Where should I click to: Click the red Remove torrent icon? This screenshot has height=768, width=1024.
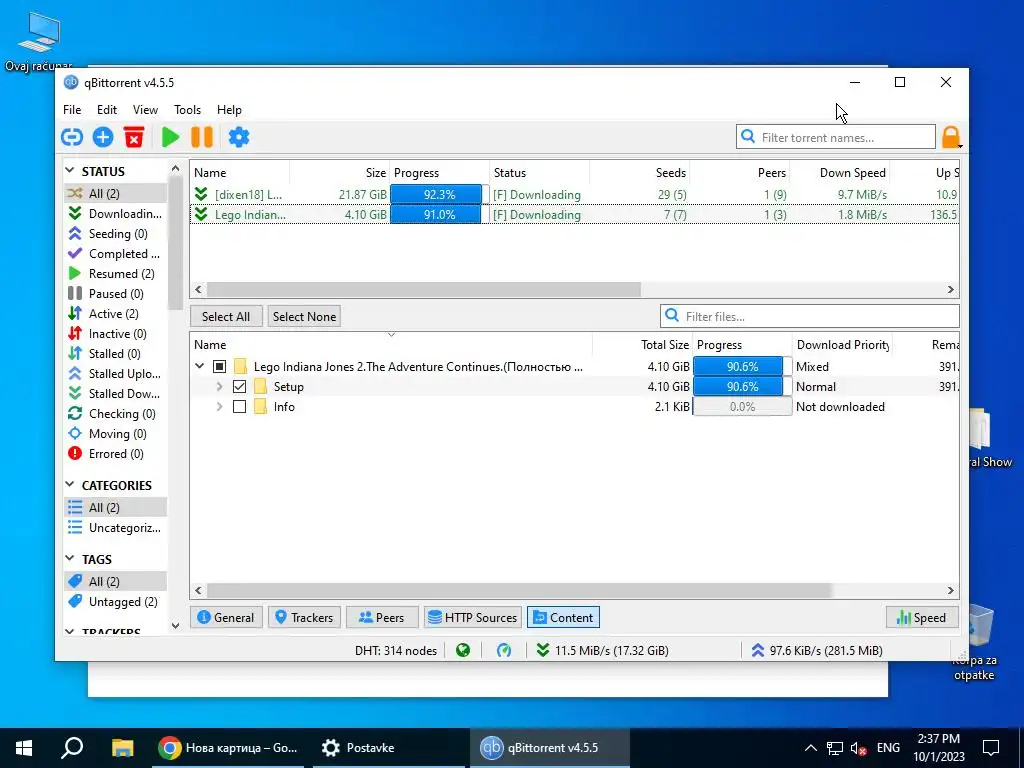(134, 137)
